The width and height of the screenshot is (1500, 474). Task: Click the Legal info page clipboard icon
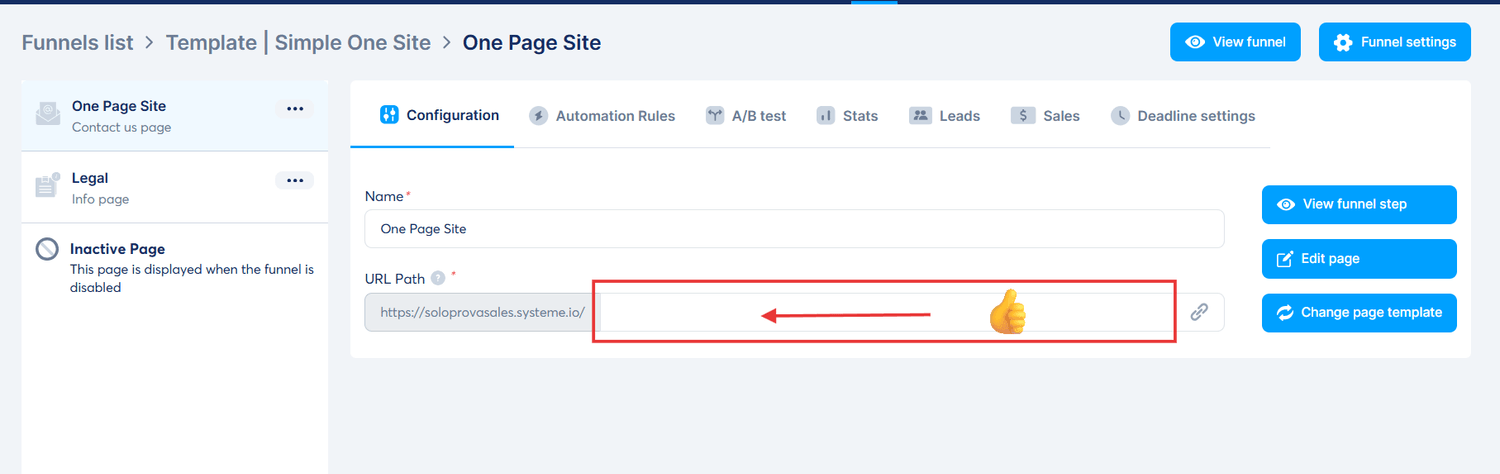pyautogui.click(x=47, y=186)
